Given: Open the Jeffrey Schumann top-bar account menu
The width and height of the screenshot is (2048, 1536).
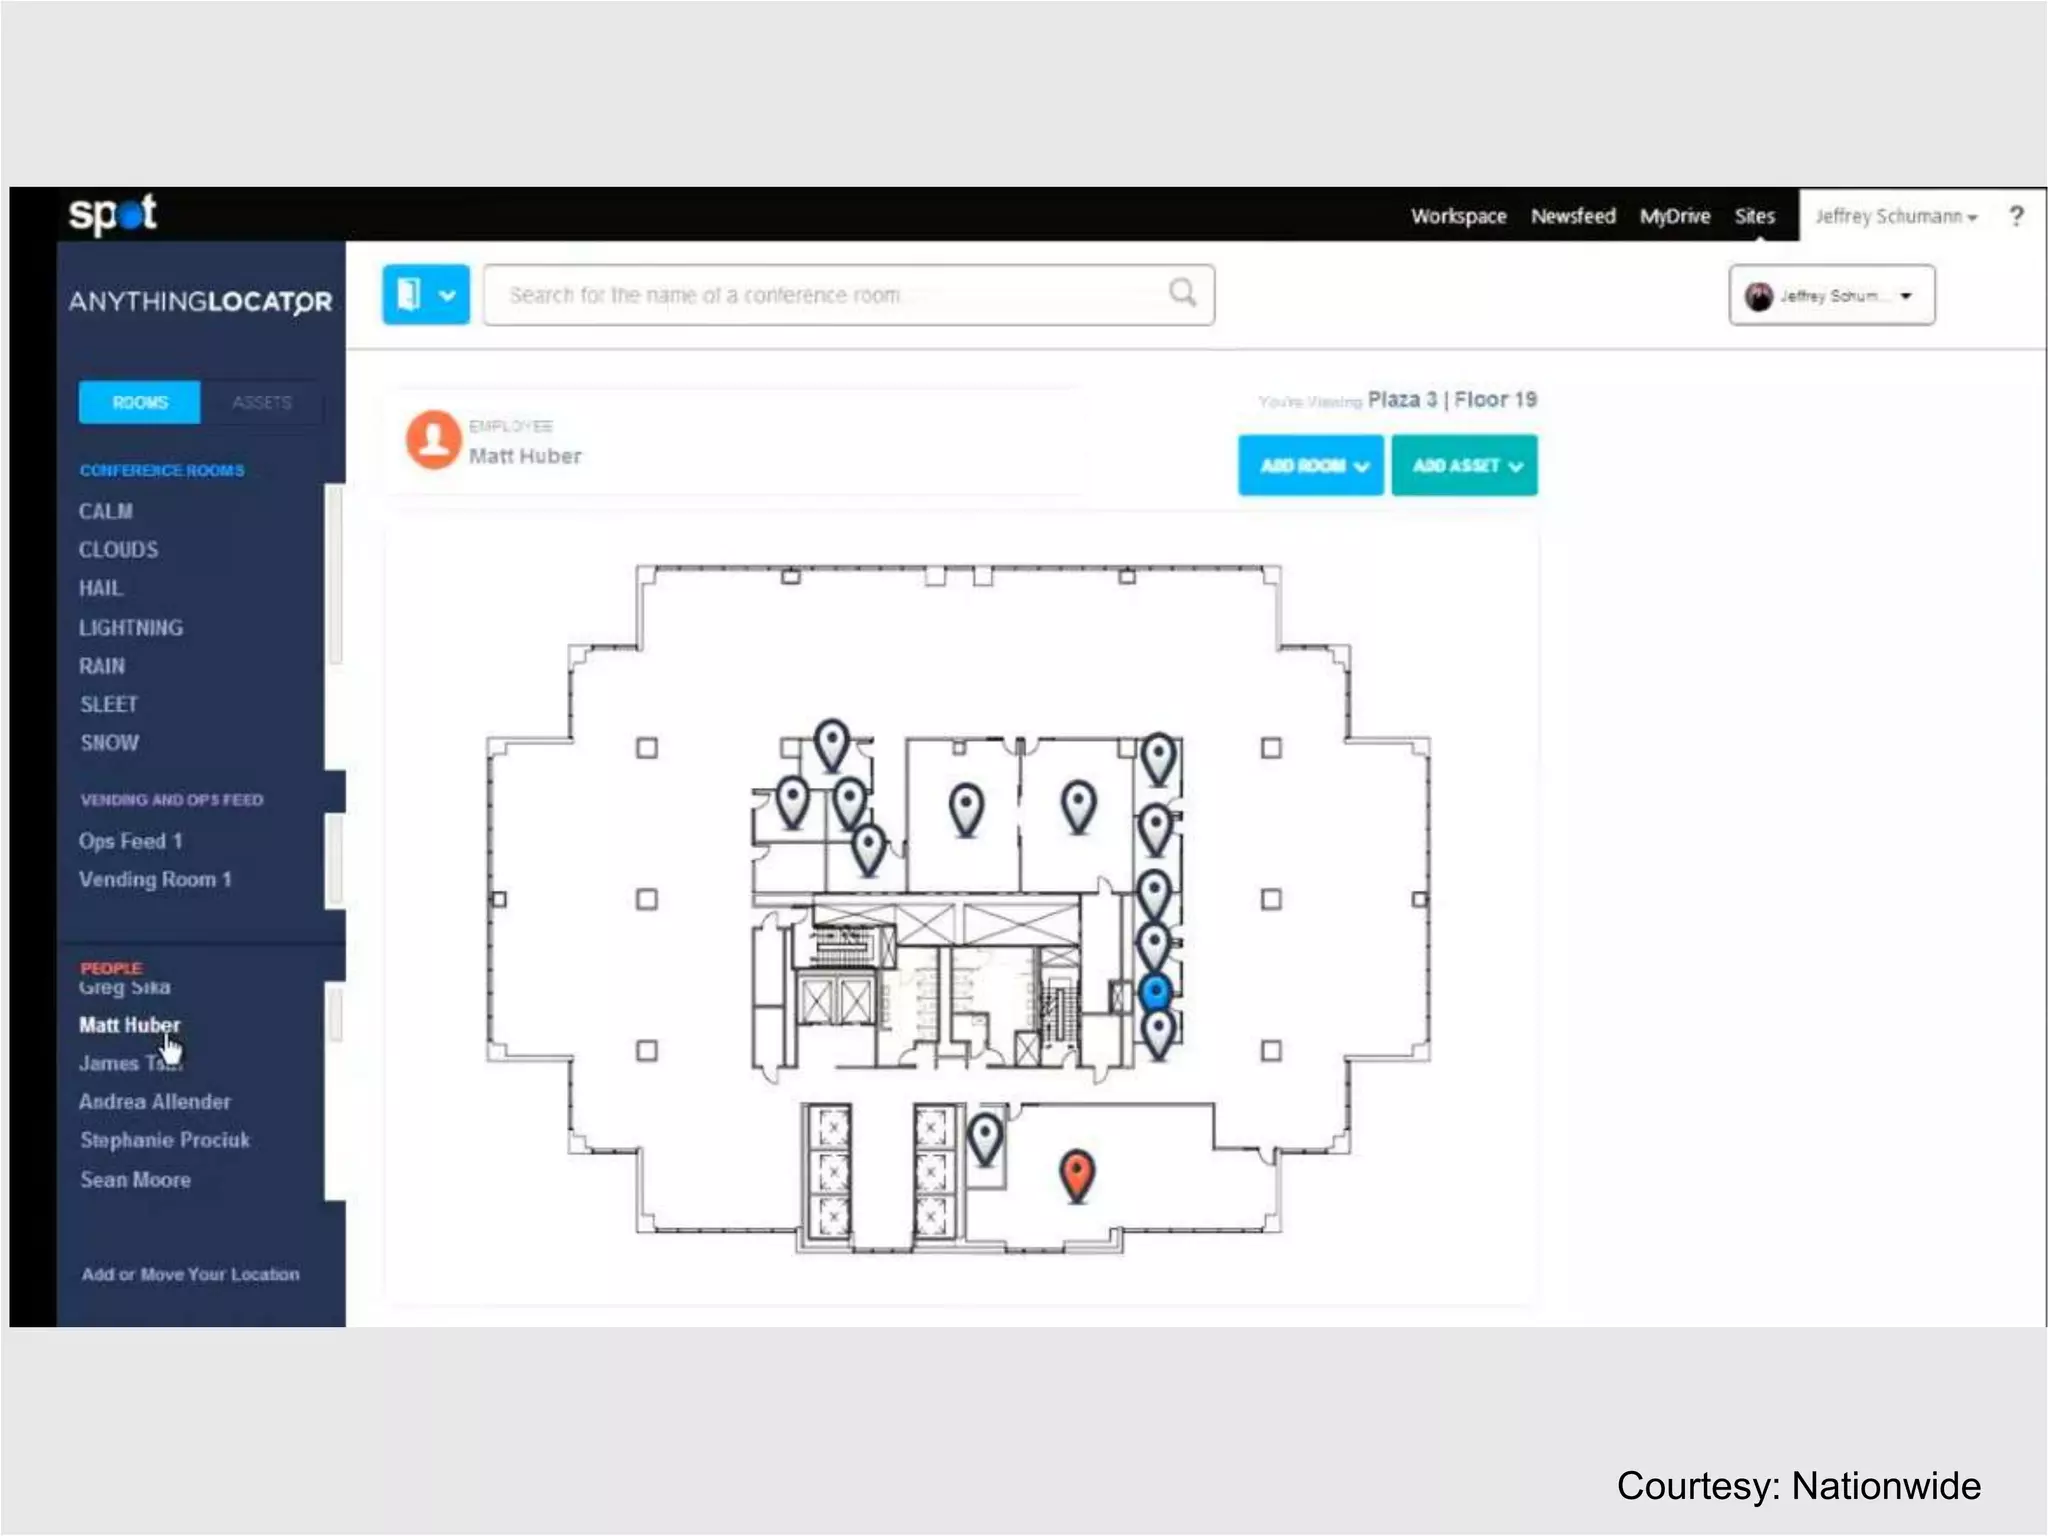Looking at the screenshot, I should pyautogui.click(x=1895, y=216).
